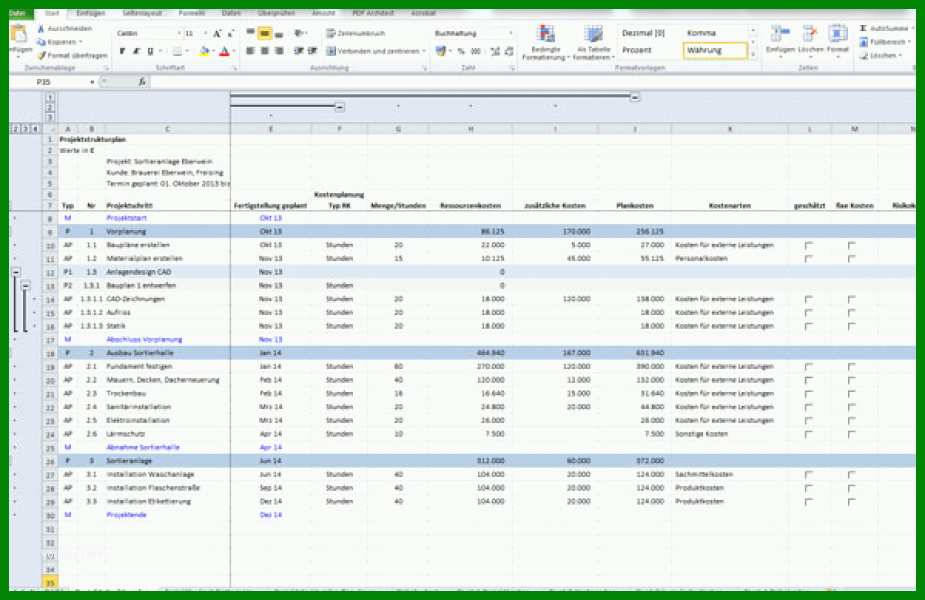The height and width of the screenshot is (600, 925).
Task: Align text to the top of cell
Action: pos(251,33)
